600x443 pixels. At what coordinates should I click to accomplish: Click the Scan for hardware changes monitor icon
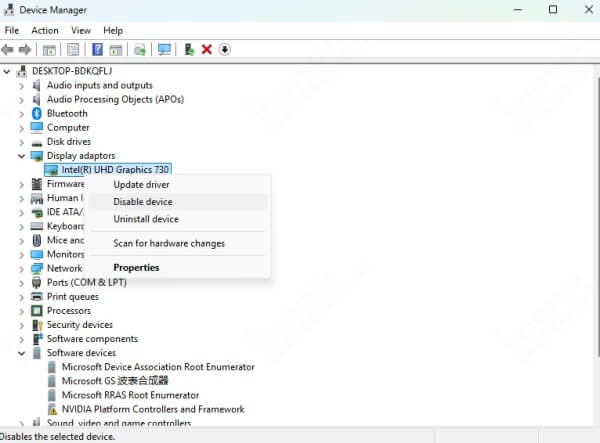click(x=164, y=49)
